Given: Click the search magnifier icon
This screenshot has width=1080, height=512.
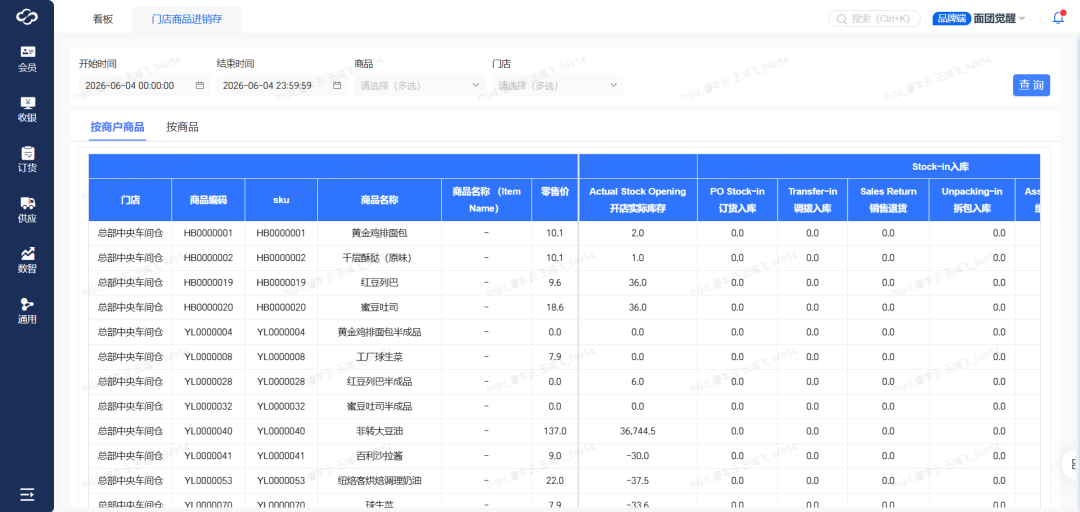Looking at the screenshot, I should tap(841, 19).
